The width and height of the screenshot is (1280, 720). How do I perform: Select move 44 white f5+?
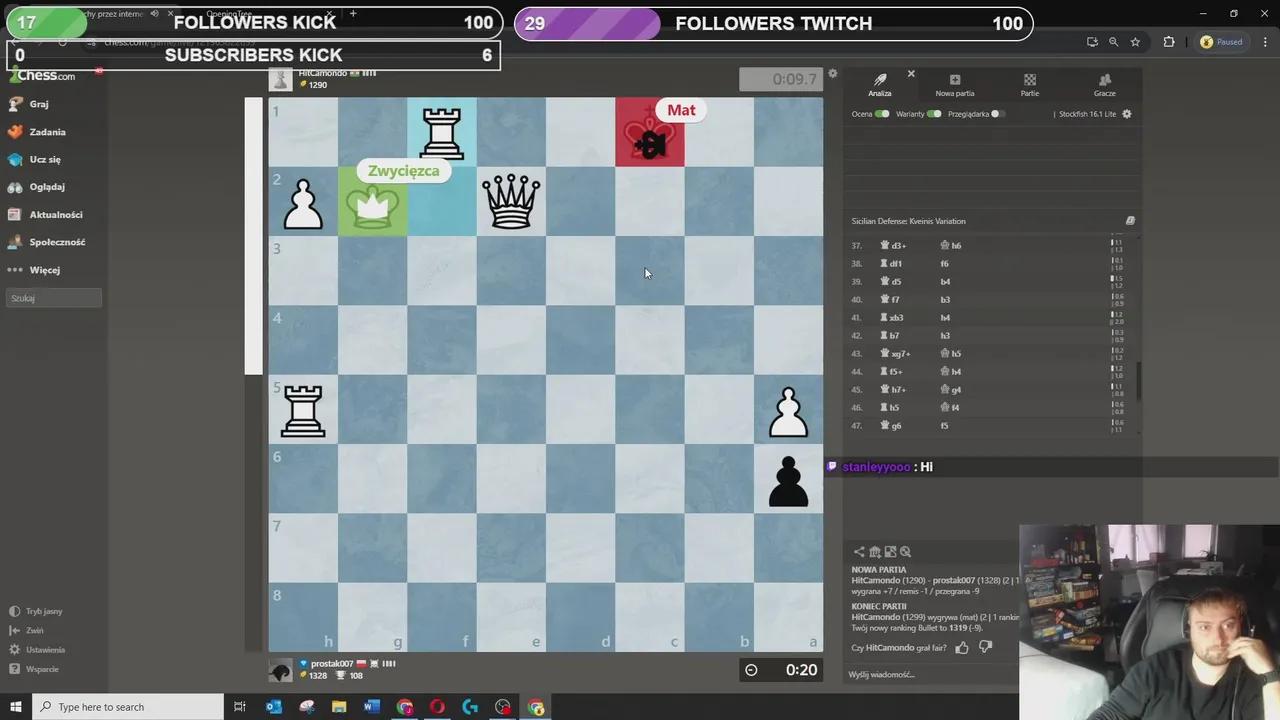pyautogui.click(x=892, y=372)
